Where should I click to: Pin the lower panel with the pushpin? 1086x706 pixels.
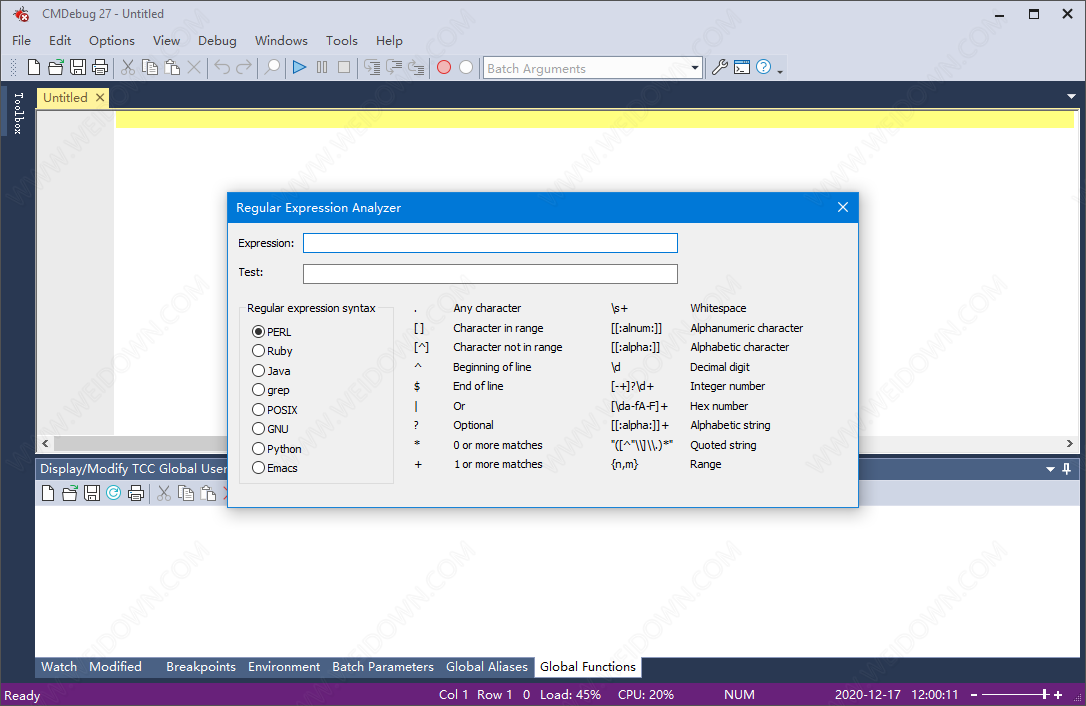point(1067,469)
